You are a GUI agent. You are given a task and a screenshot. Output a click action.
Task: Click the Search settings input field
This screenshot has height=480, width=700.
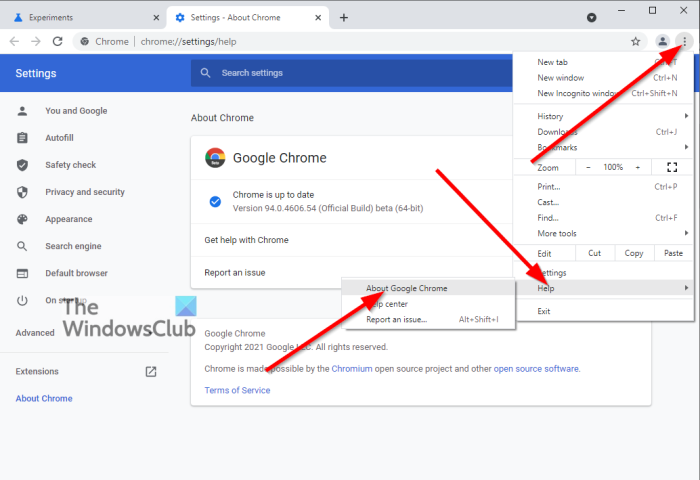tap(350, 73)
